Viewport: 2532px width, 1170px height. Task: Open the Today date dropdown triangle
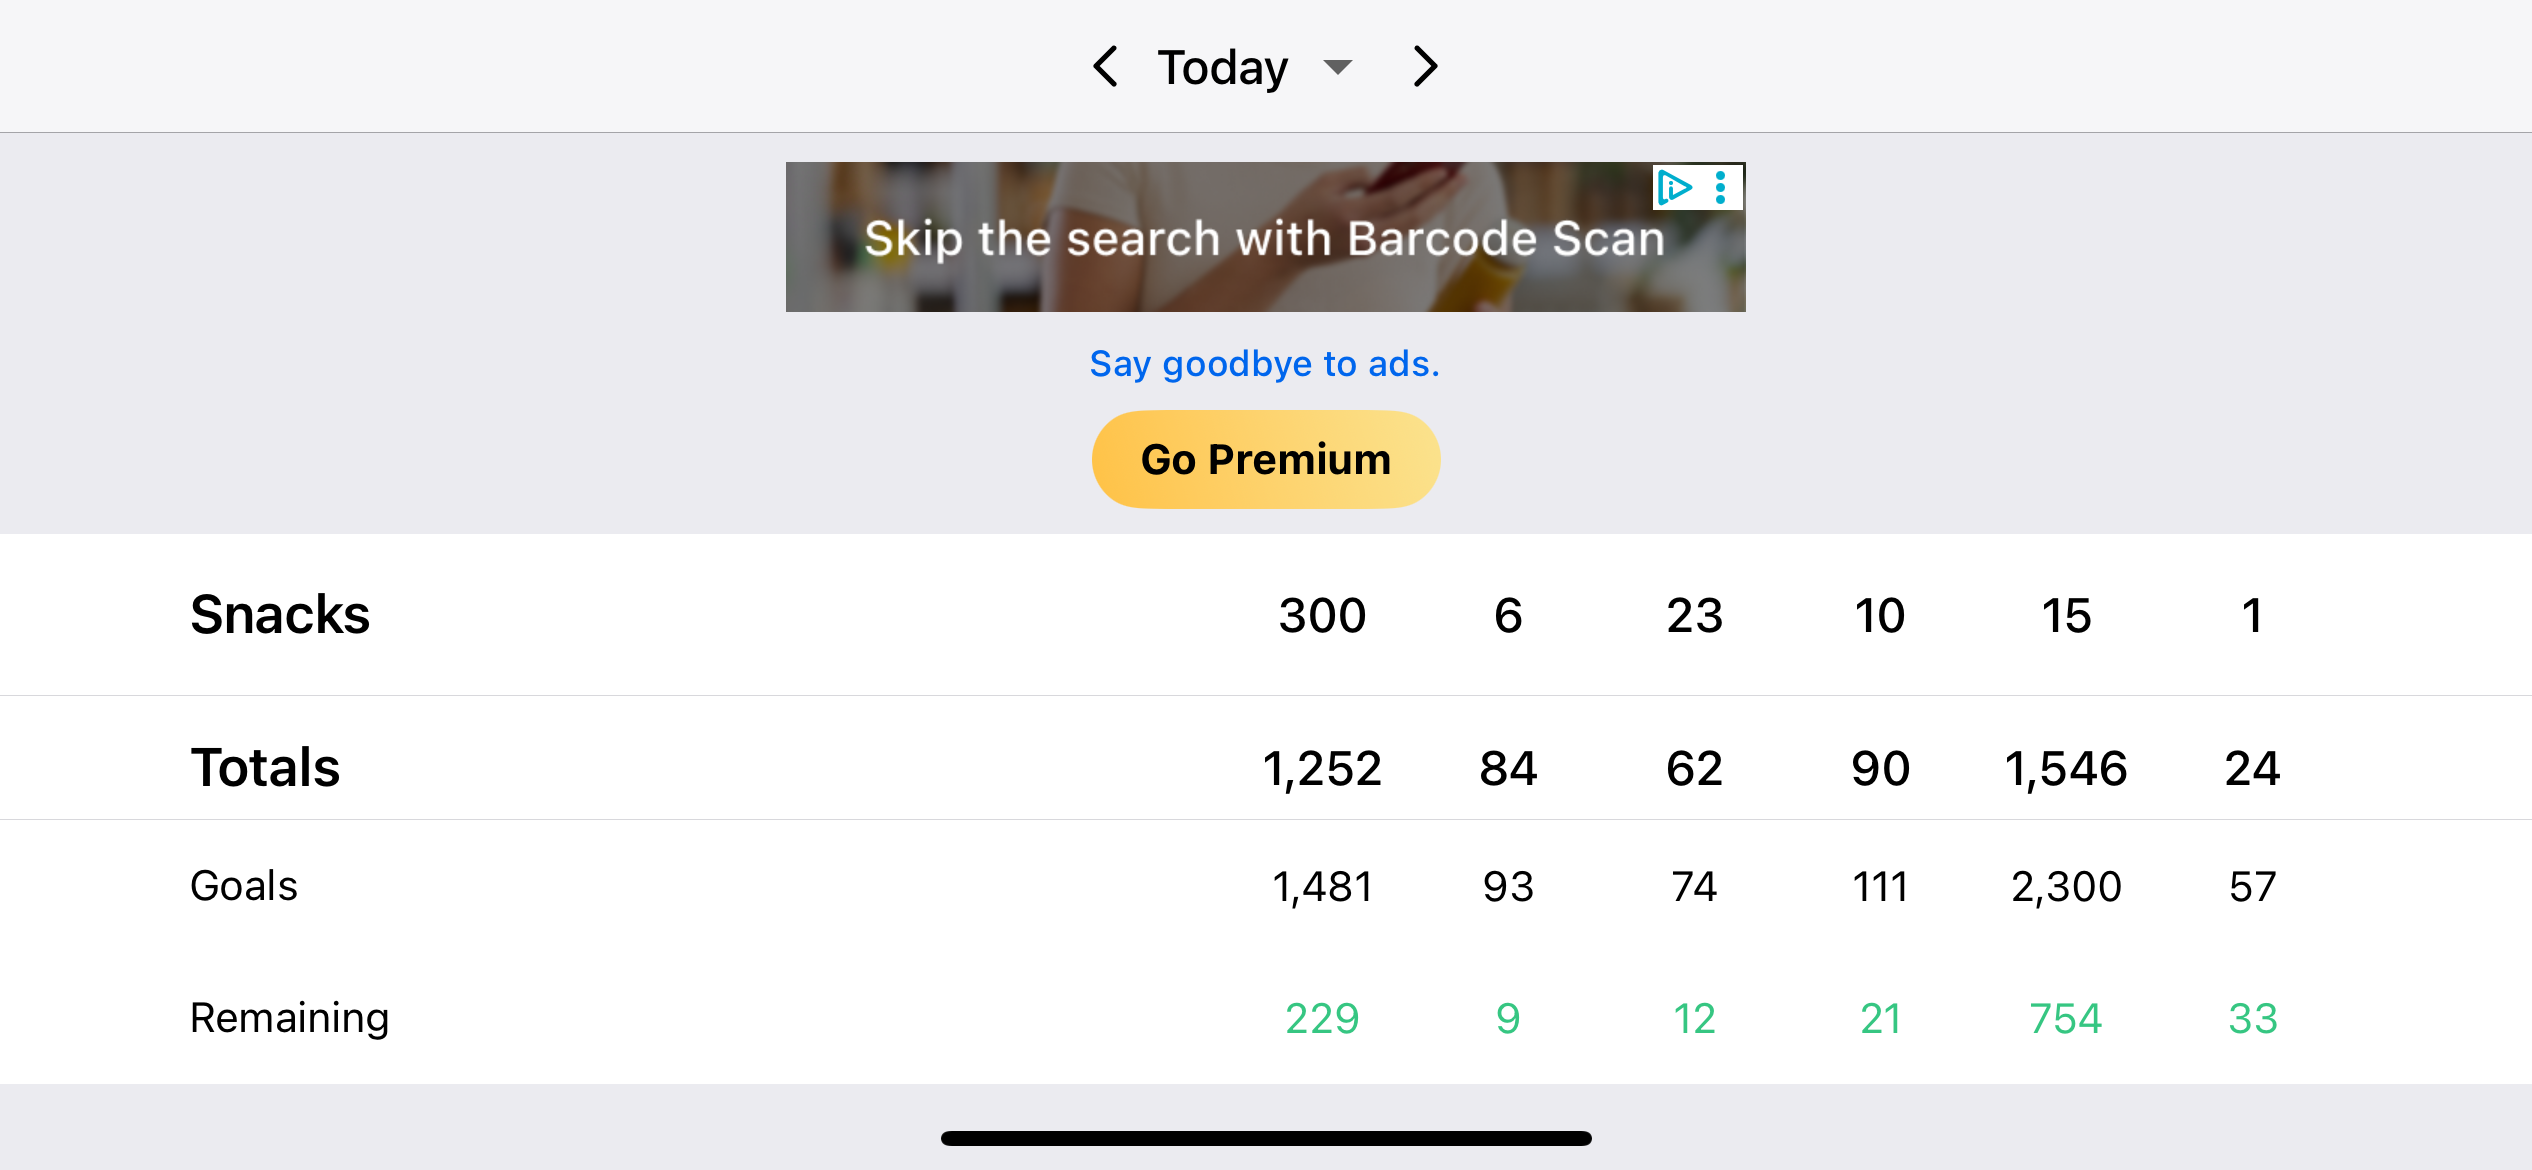[x=1337, y=67]
